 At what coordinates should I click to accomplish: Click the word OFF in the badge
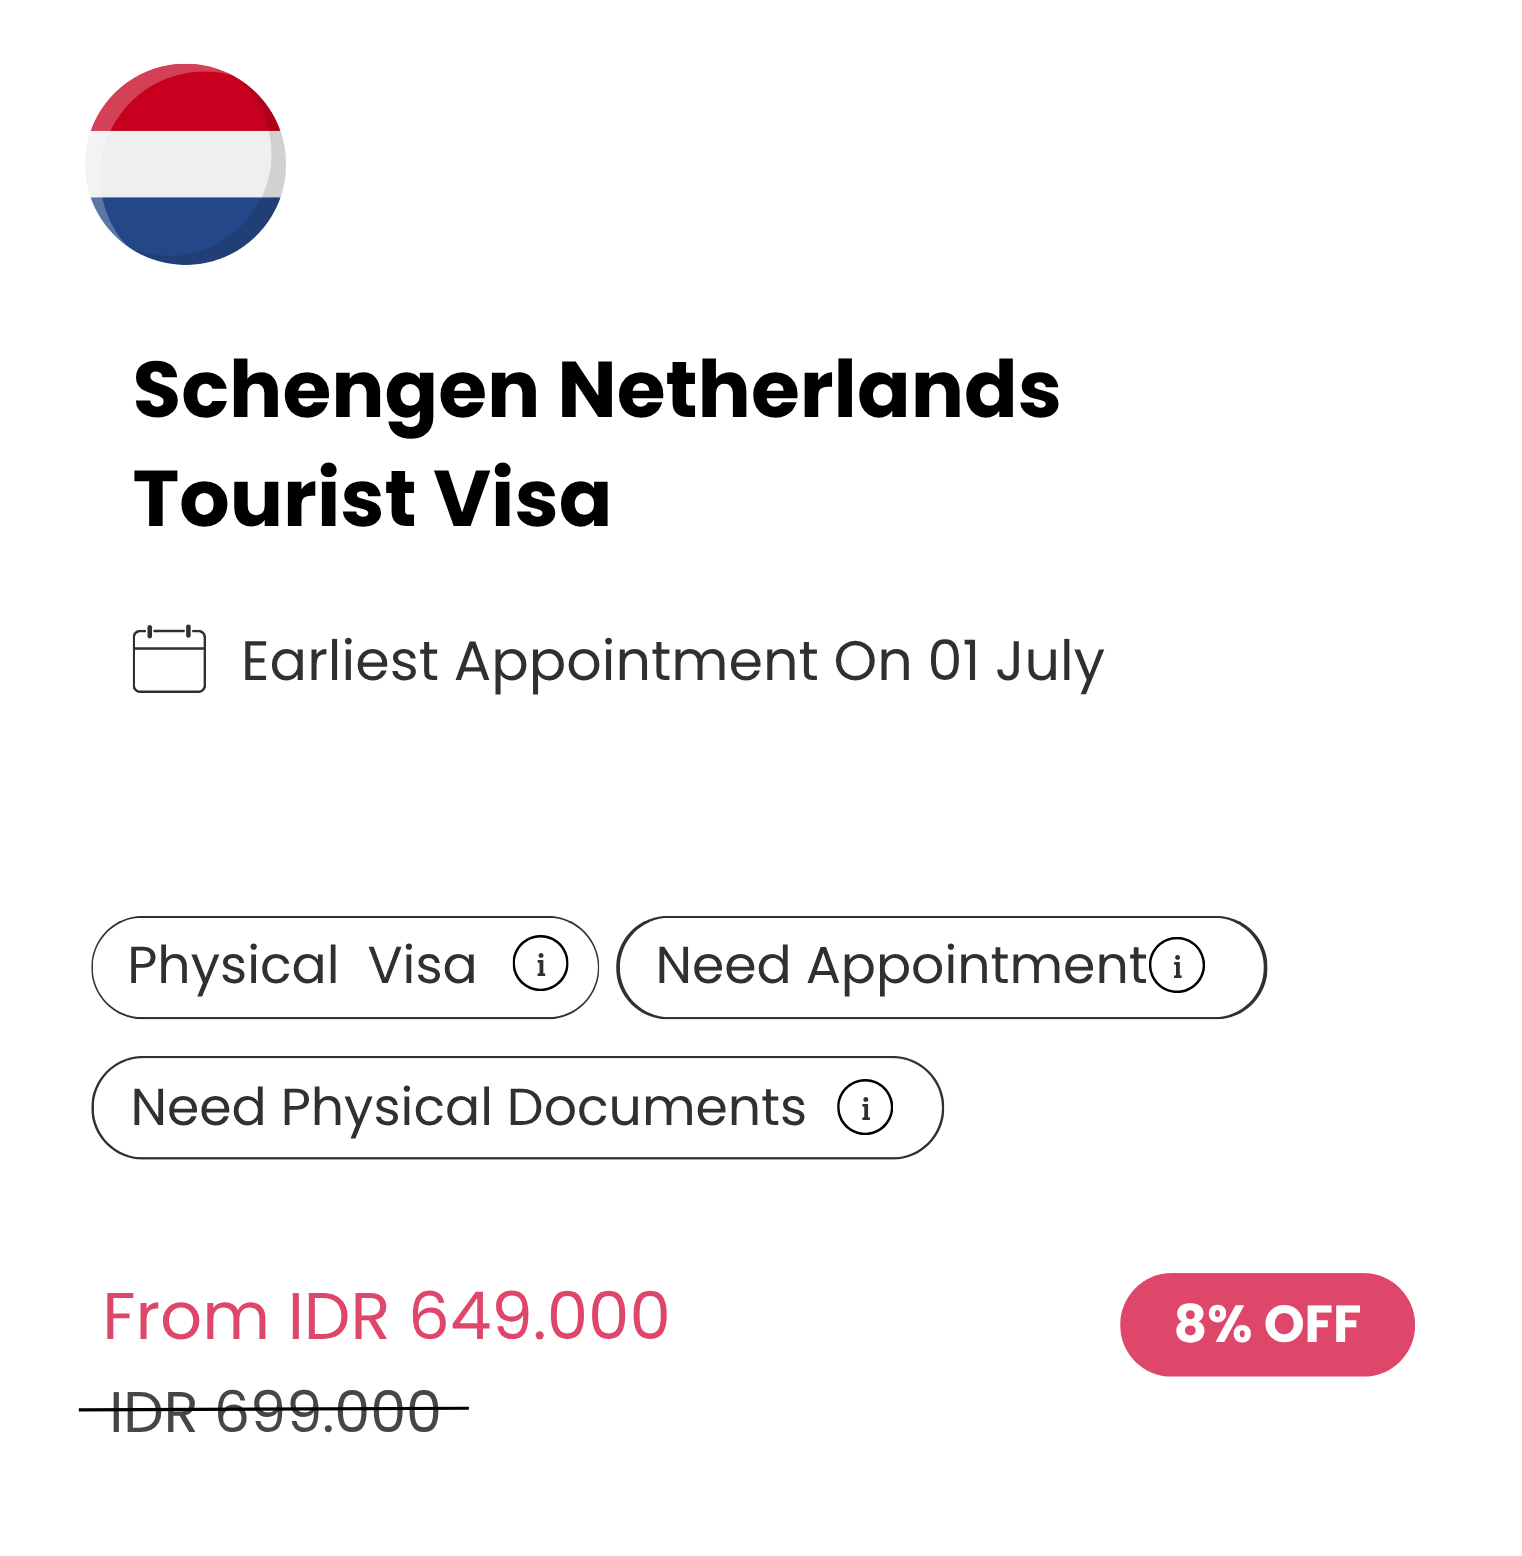pos(1312,1324)
